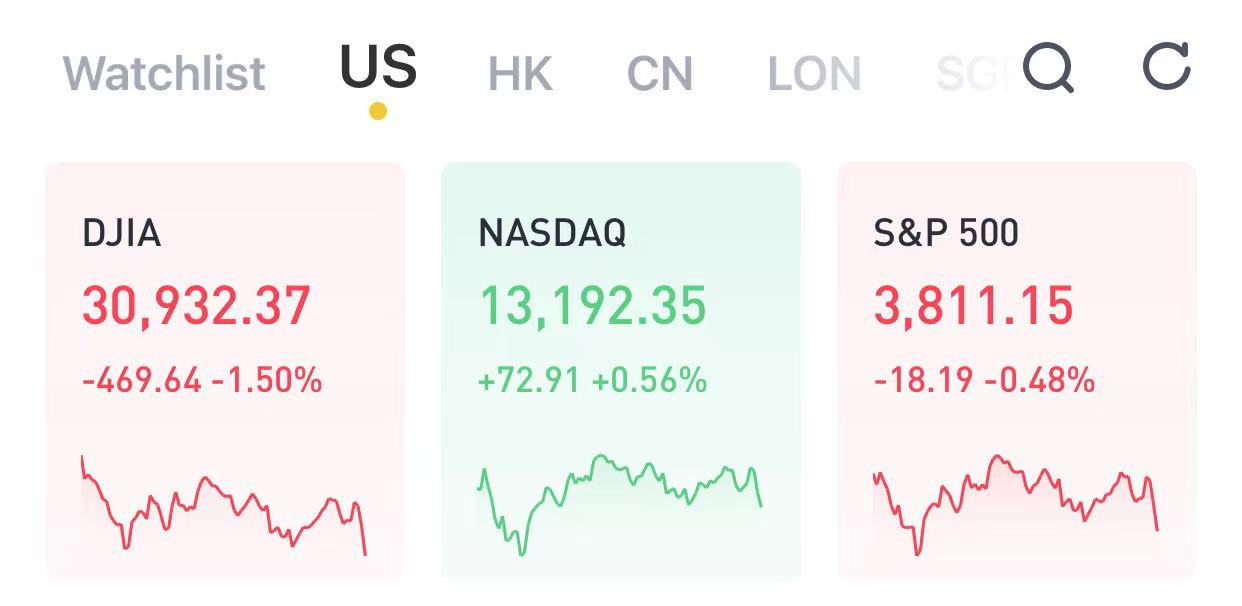Tap NASDAQ value 13,192.35
The width and height of the screenshot is (1242, 606).
(x=592, y=306)
